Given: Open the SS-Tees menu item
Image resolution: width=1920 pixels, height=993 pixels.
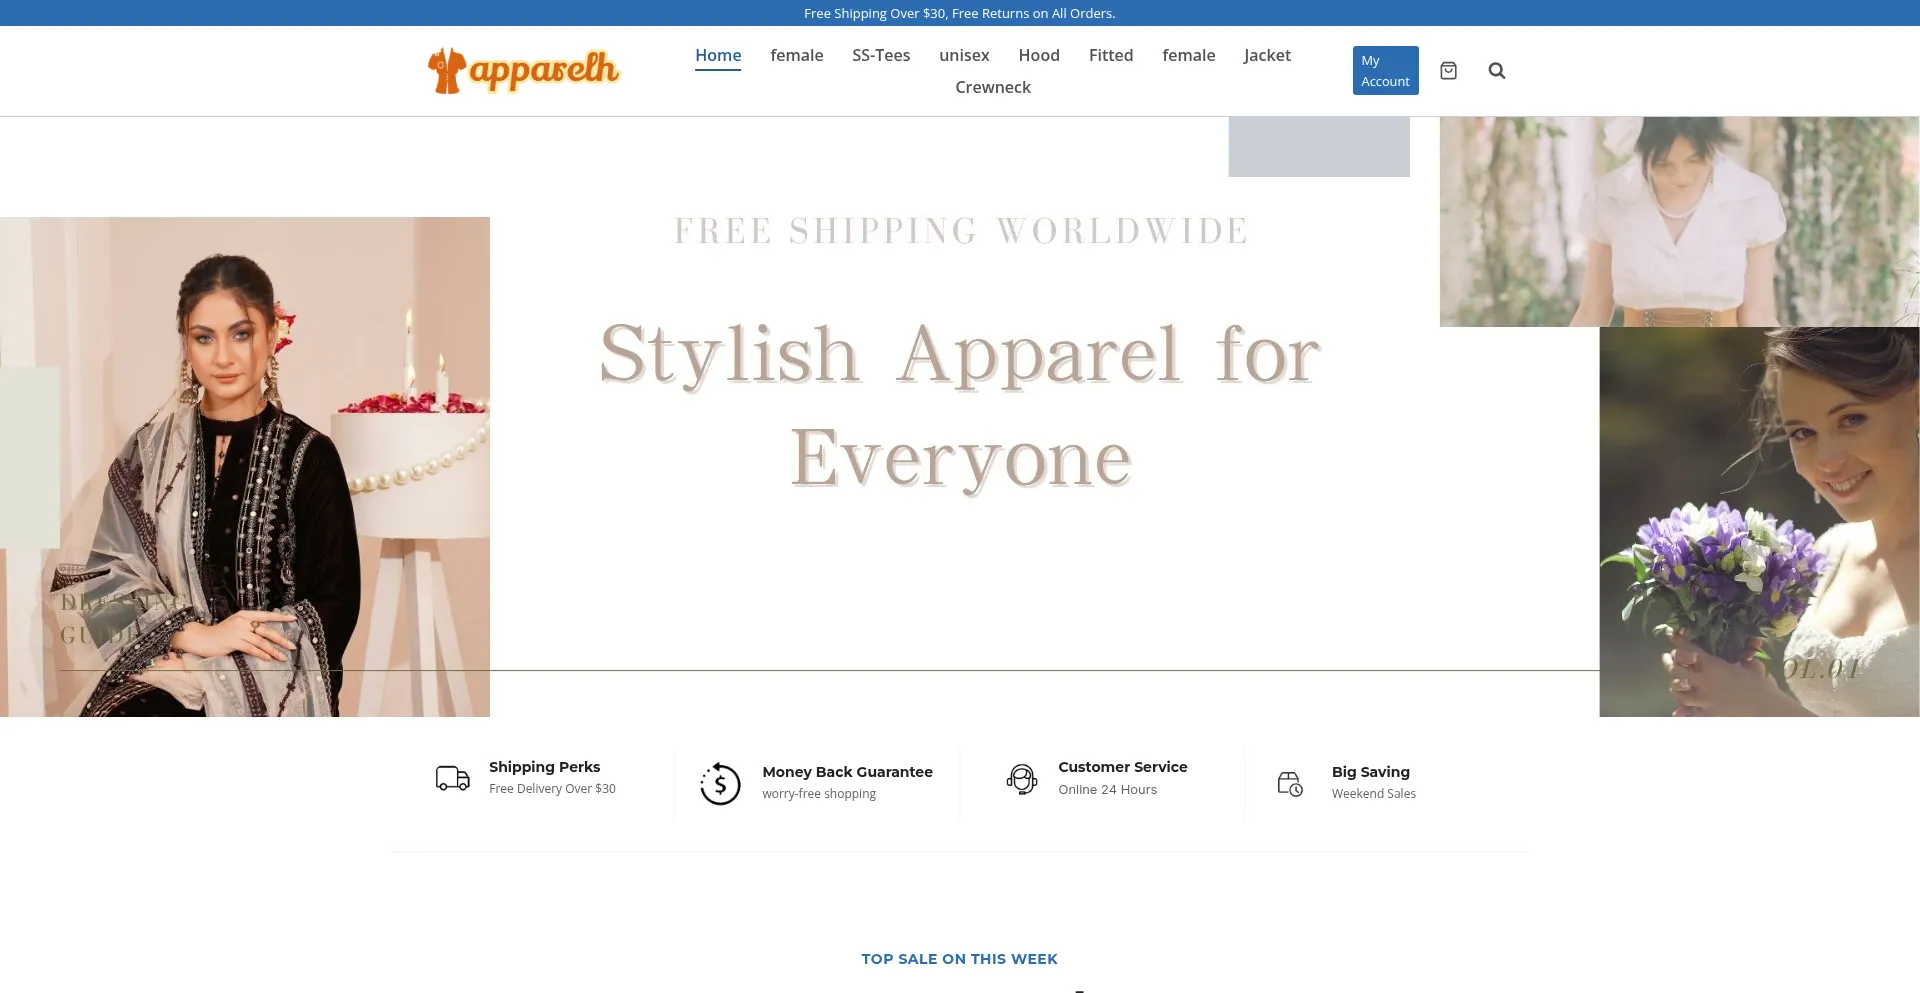Looking at the screenshot, I should pos(881,55).
